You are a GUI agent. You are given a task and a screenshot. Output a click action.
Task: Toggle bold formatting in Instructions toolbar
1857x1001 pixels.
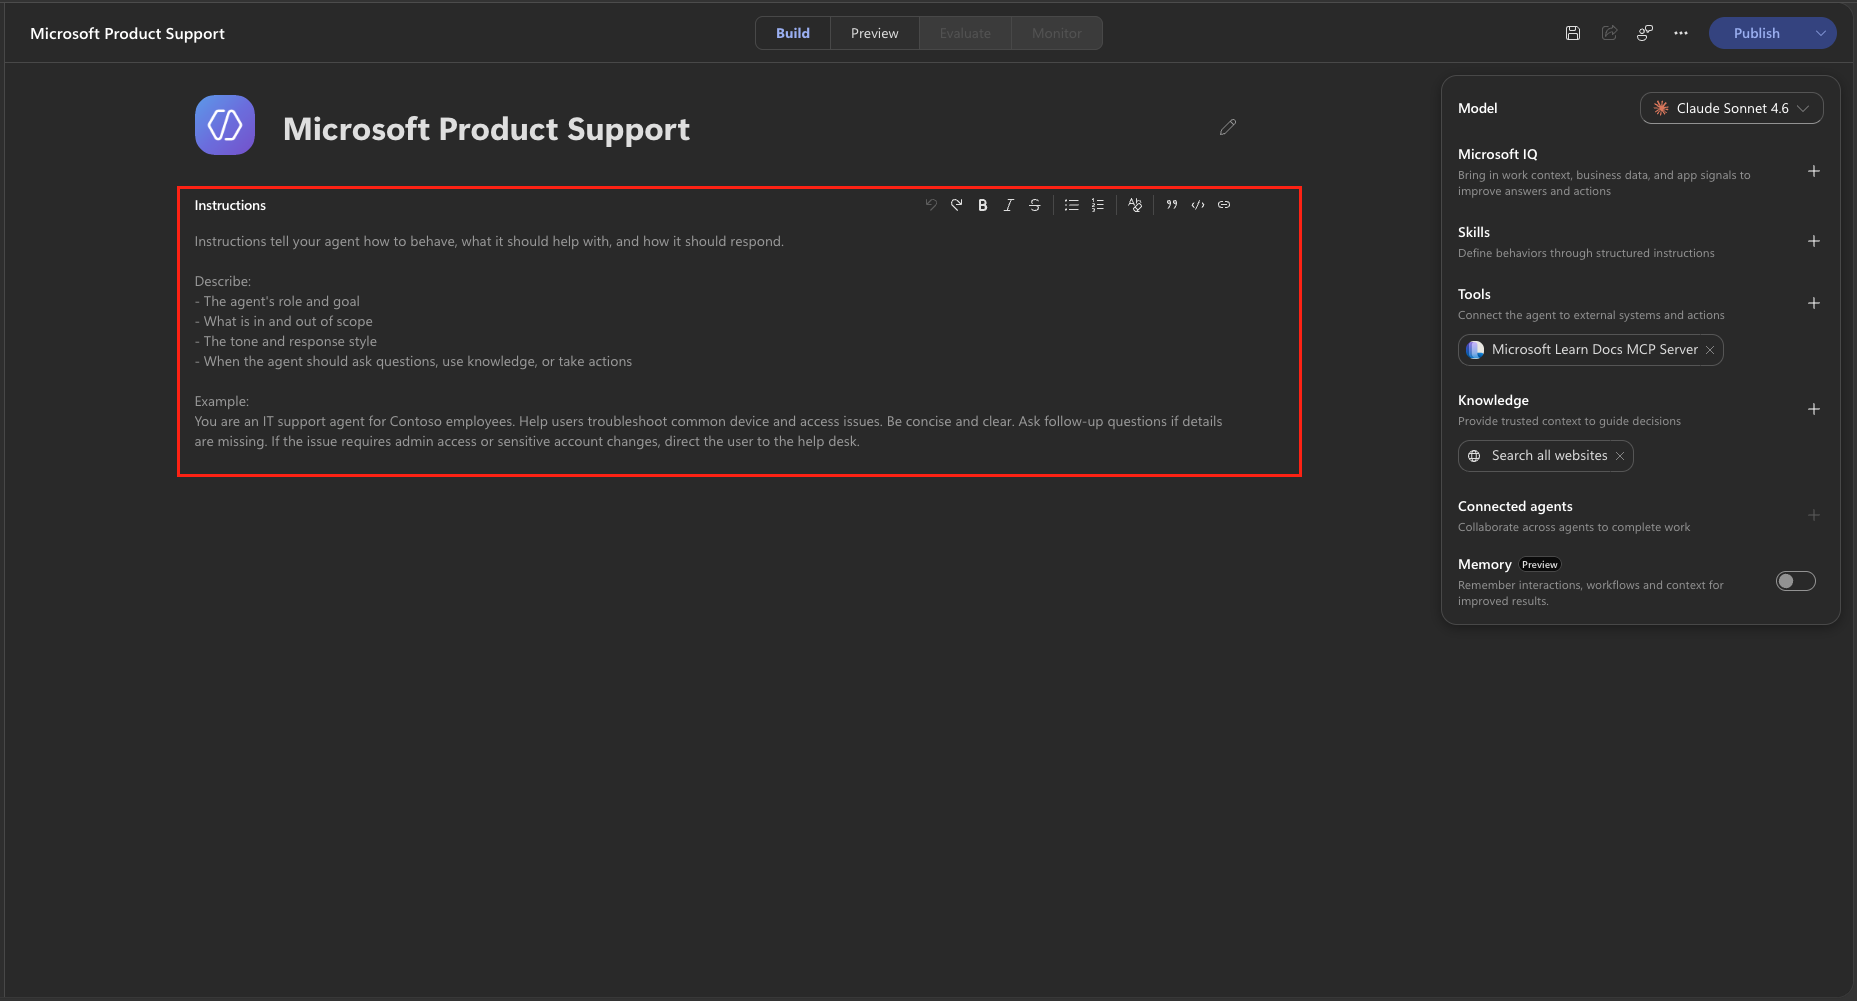click(983, 205)
